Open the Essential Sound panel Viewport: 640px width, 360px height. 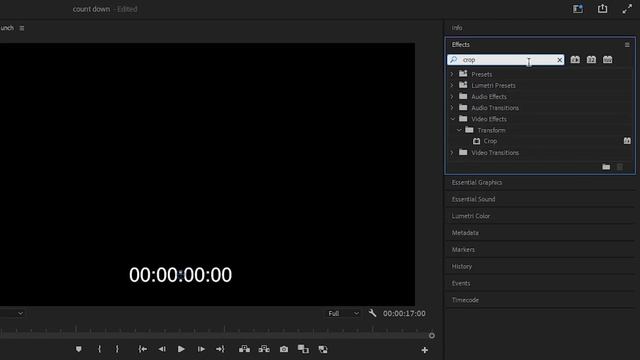click(x=473, y=199)
